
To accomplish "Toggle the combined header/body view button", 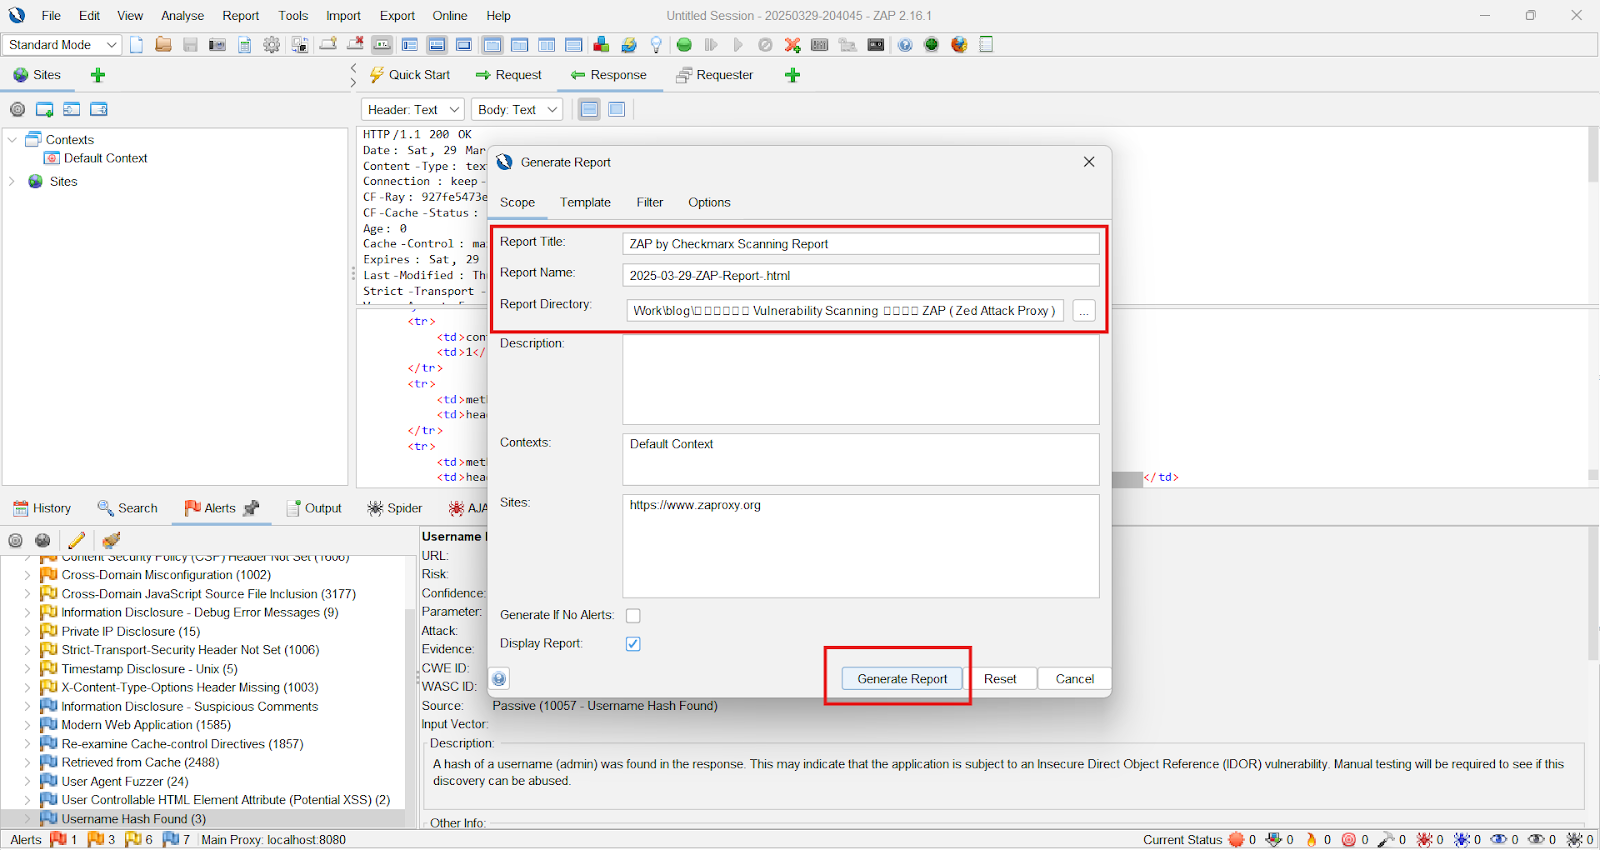I will 617,109.
